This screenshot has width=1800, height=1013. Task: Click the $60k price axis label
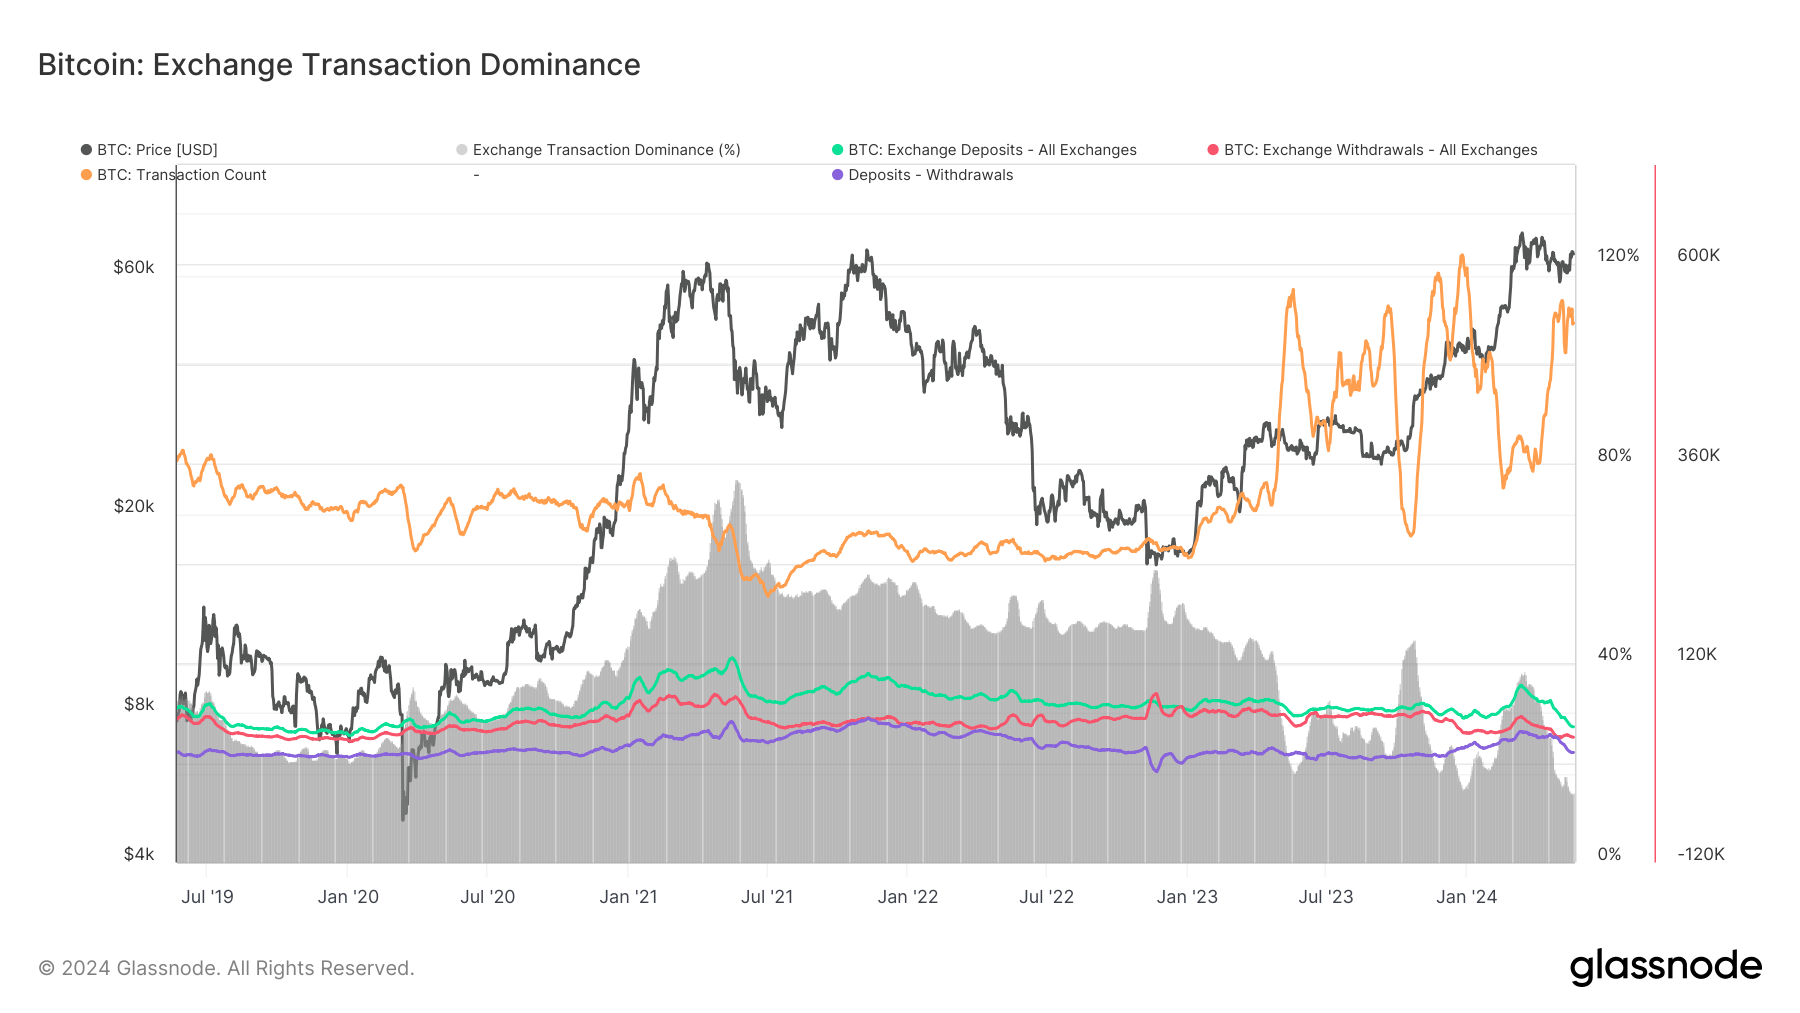(x=134, y=267)
